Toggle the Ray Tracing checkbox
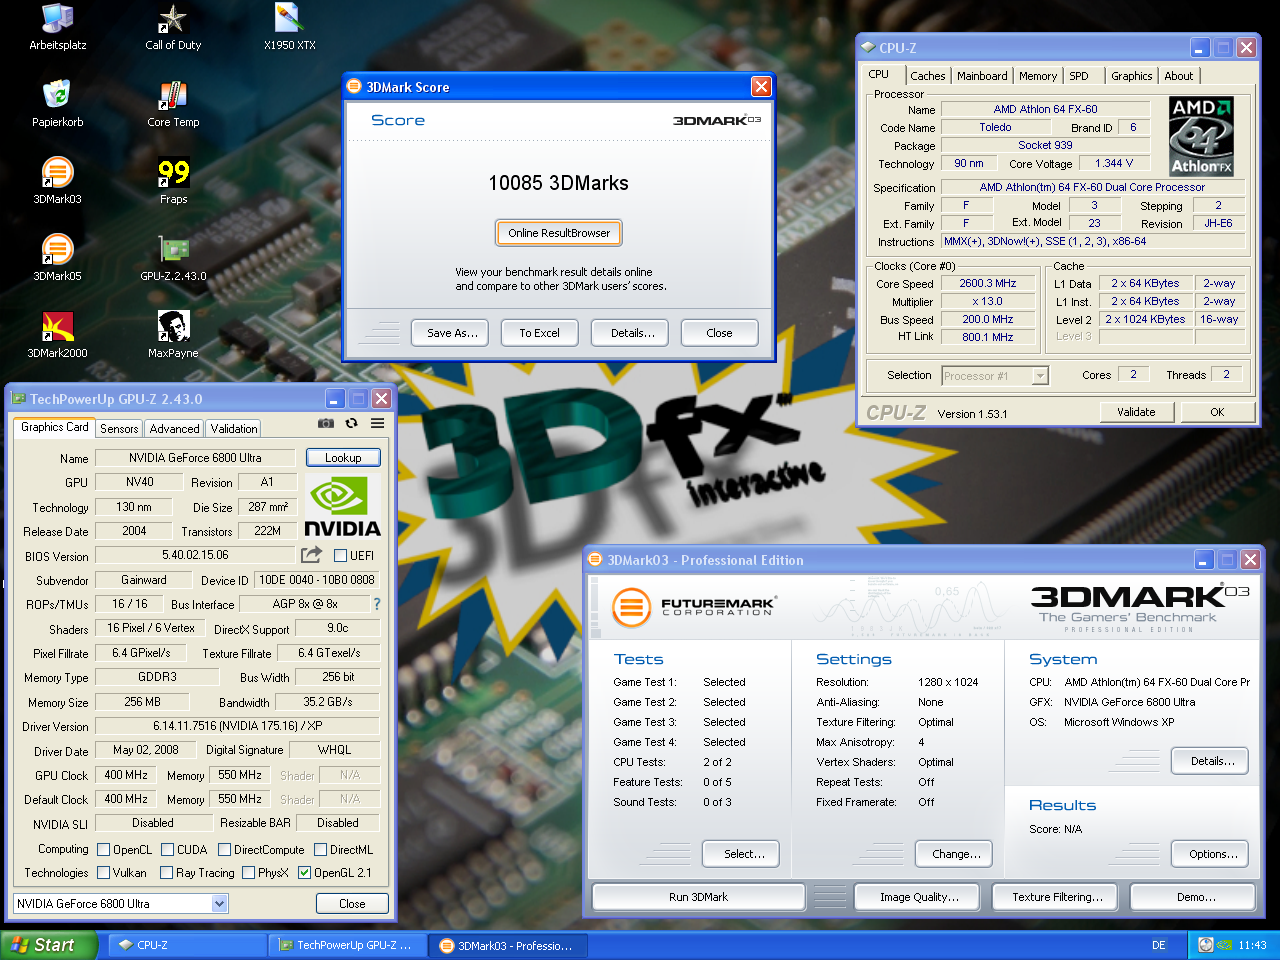1280x960 pixels. pyautogui.click(x=166, y=873)
